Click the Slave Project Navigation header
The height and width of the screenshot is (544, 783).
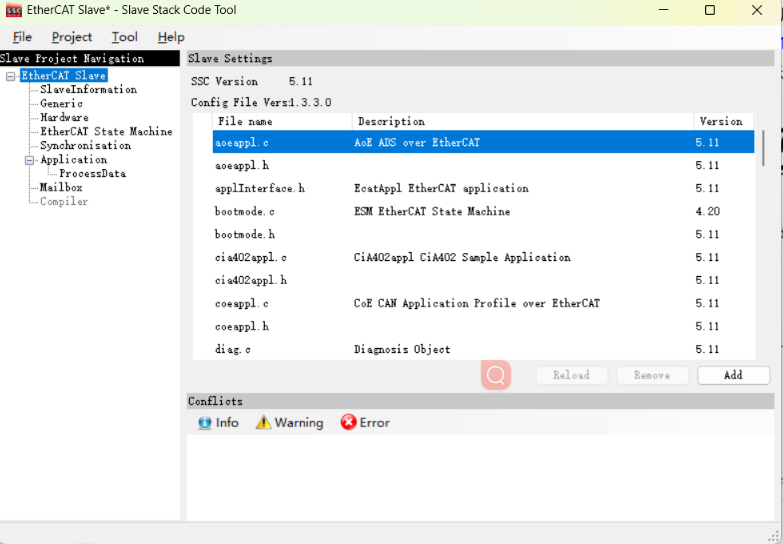[90, 58]
